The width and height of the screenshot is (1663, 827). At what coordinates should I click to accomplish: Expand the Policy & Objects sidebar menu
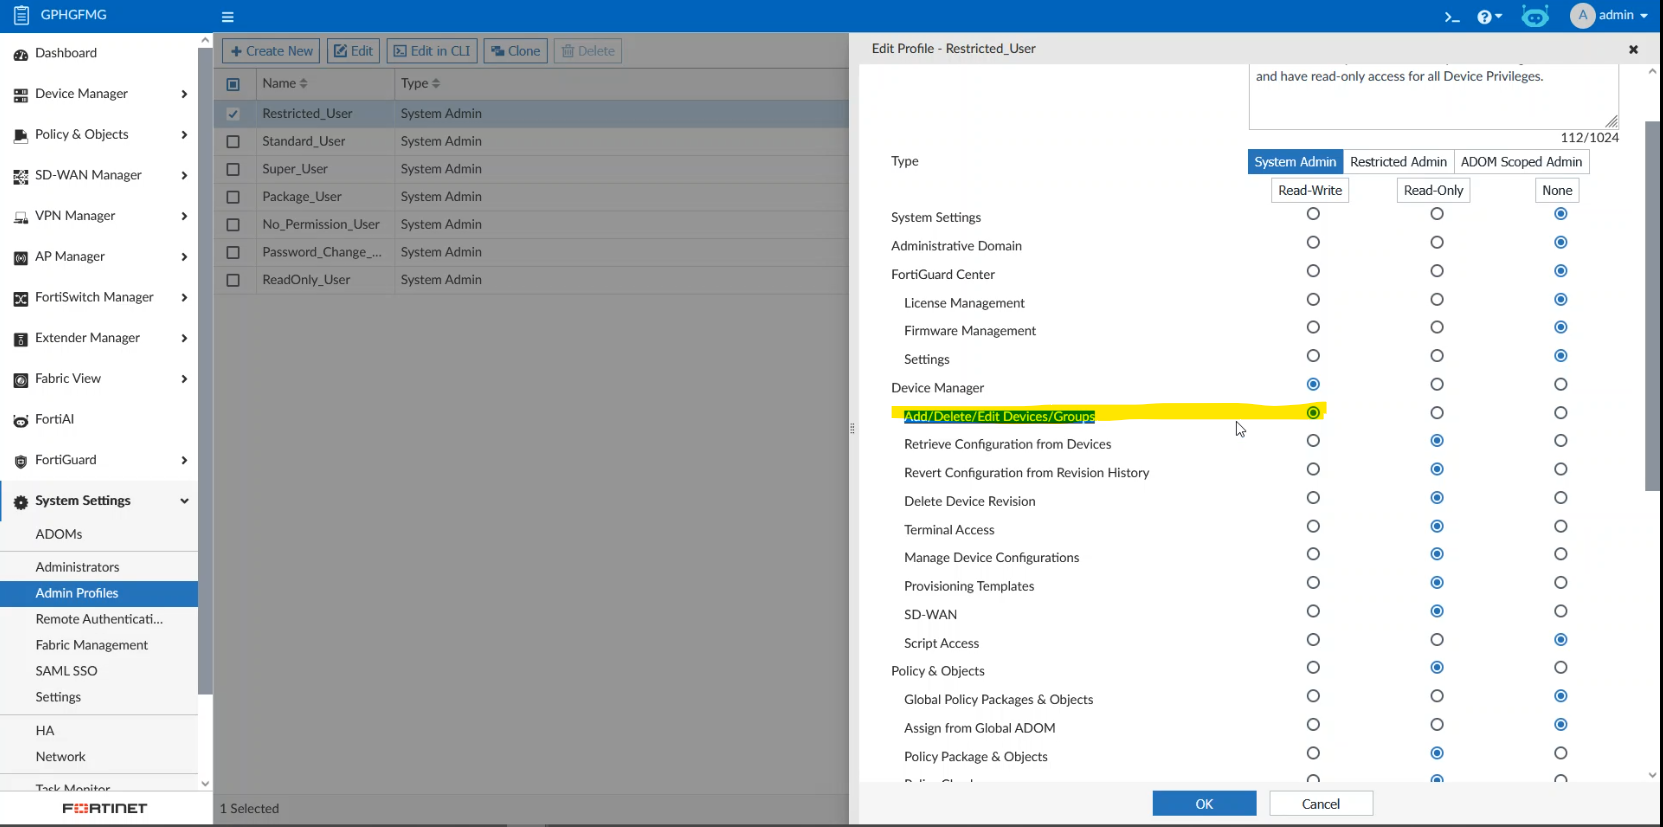184,135
